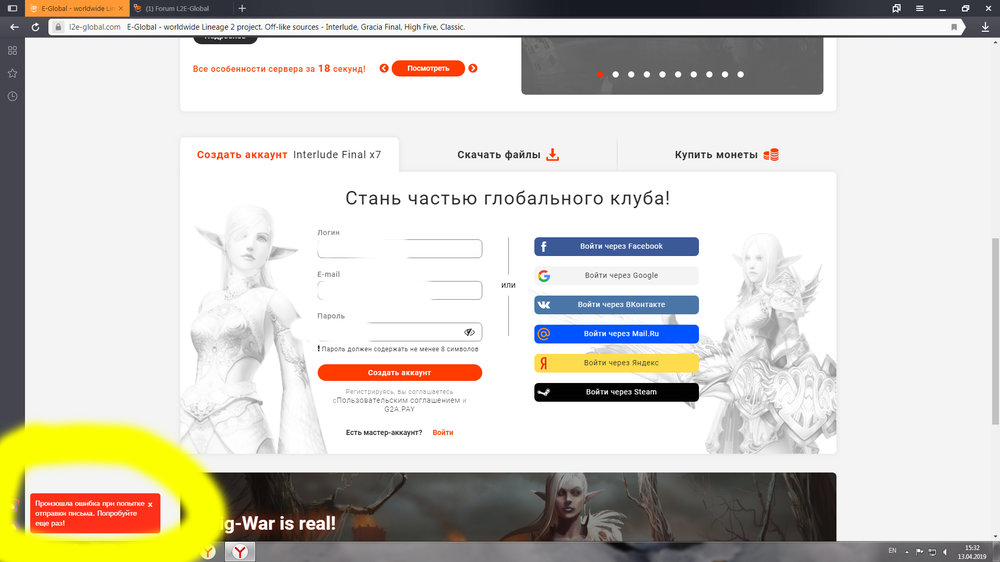
Task: Go to previous feature with left arrow
Action: pyautogui.click(x=384, y=69)
